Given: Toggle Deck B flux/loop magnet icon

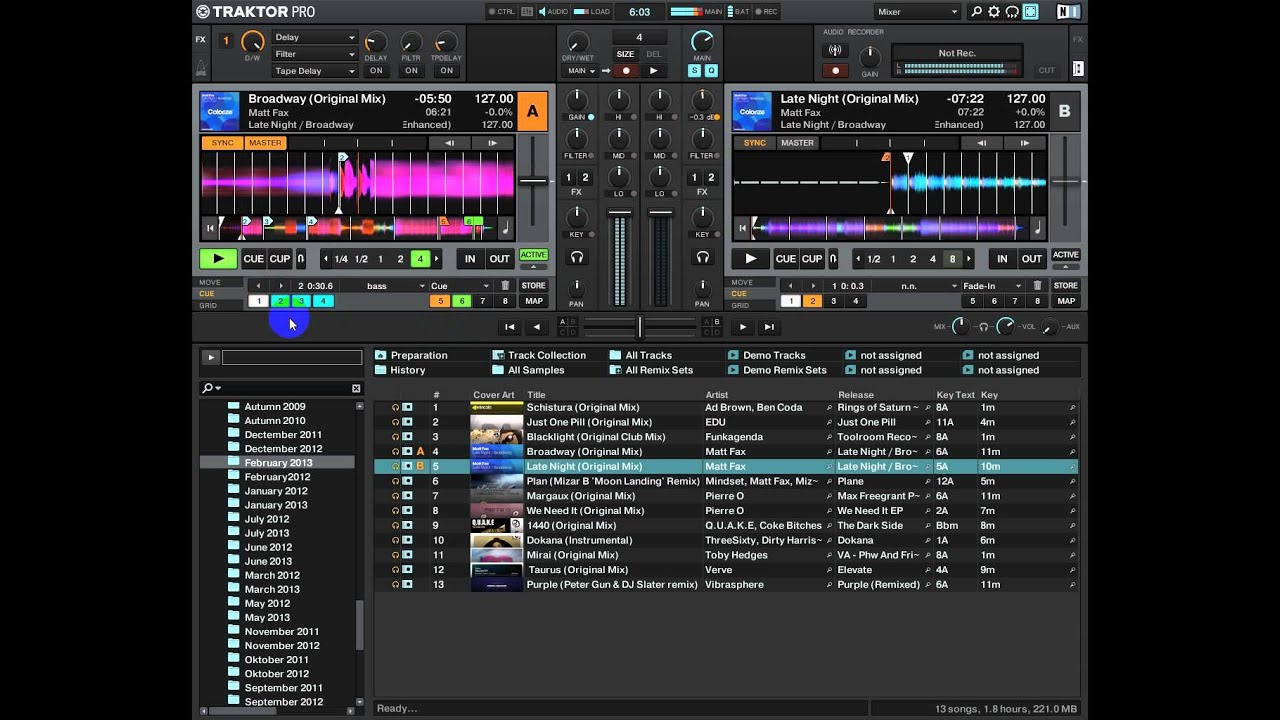Looking at the screenshot, I should click(x=833, y=259).
